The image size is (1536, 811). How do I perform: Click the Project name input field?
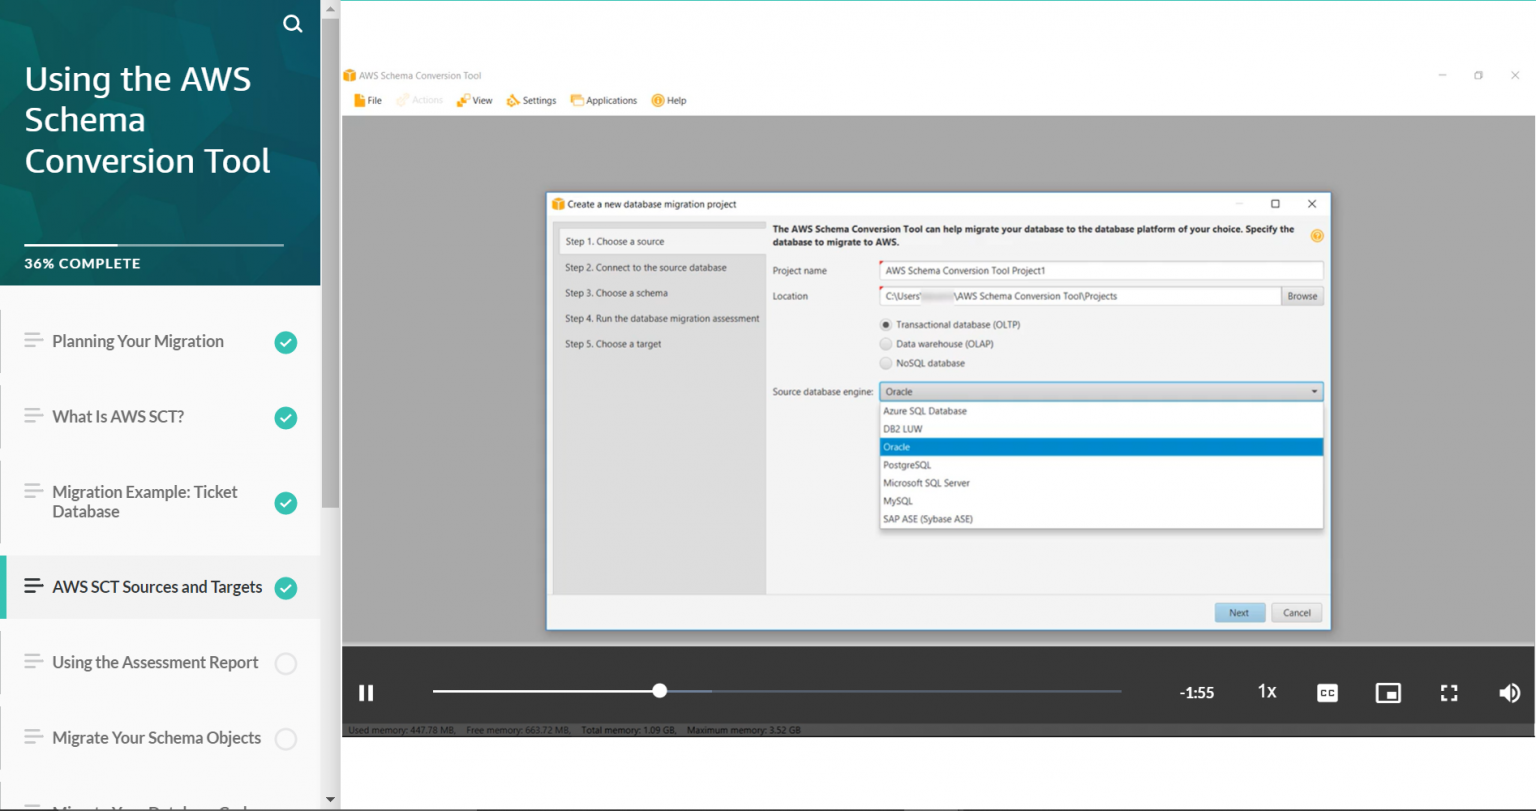click(x=1100, y=270)
